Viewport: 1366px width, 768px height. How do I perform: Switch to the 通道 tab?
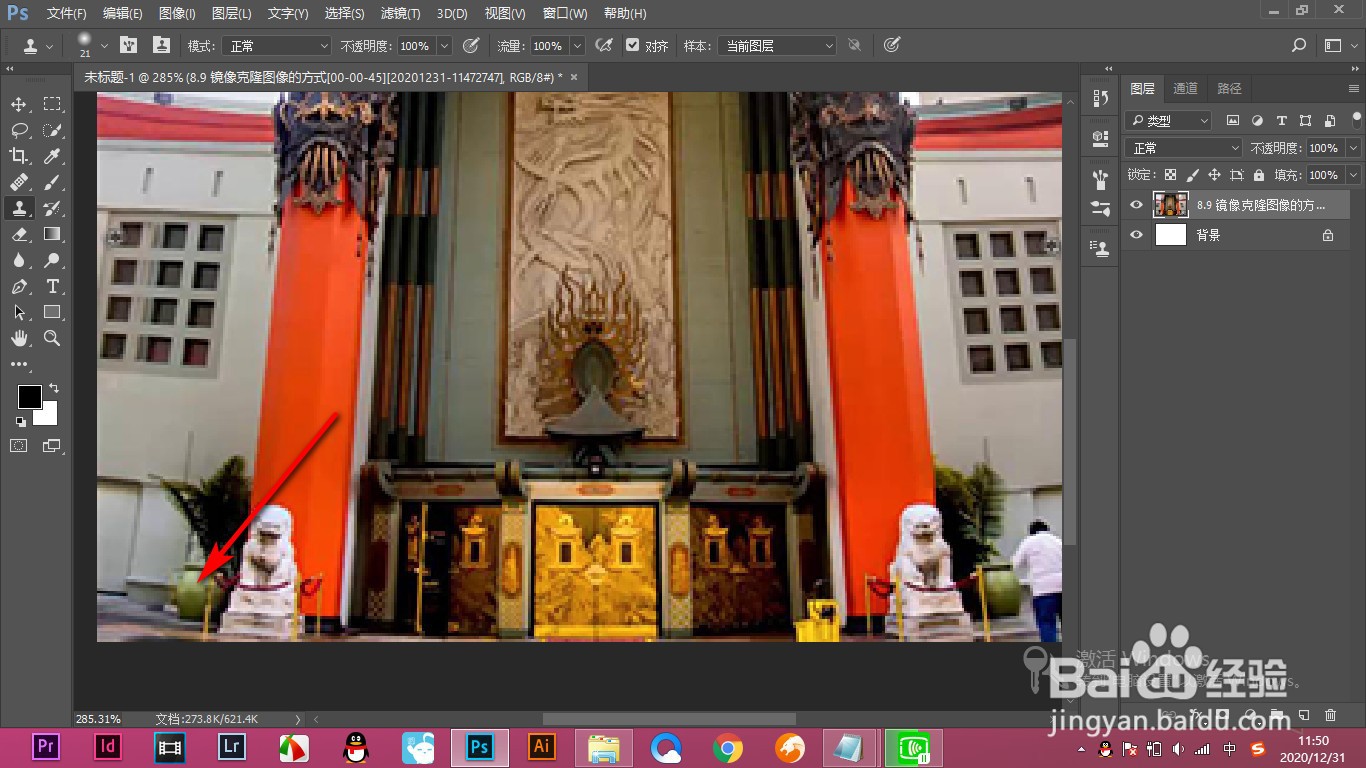pos(1185,88)
